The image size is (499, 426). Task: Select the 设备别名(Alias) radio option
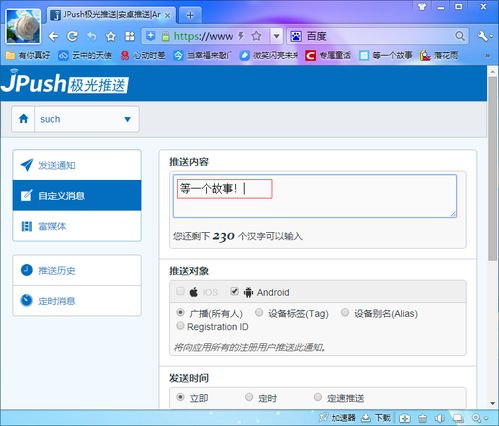345,312
